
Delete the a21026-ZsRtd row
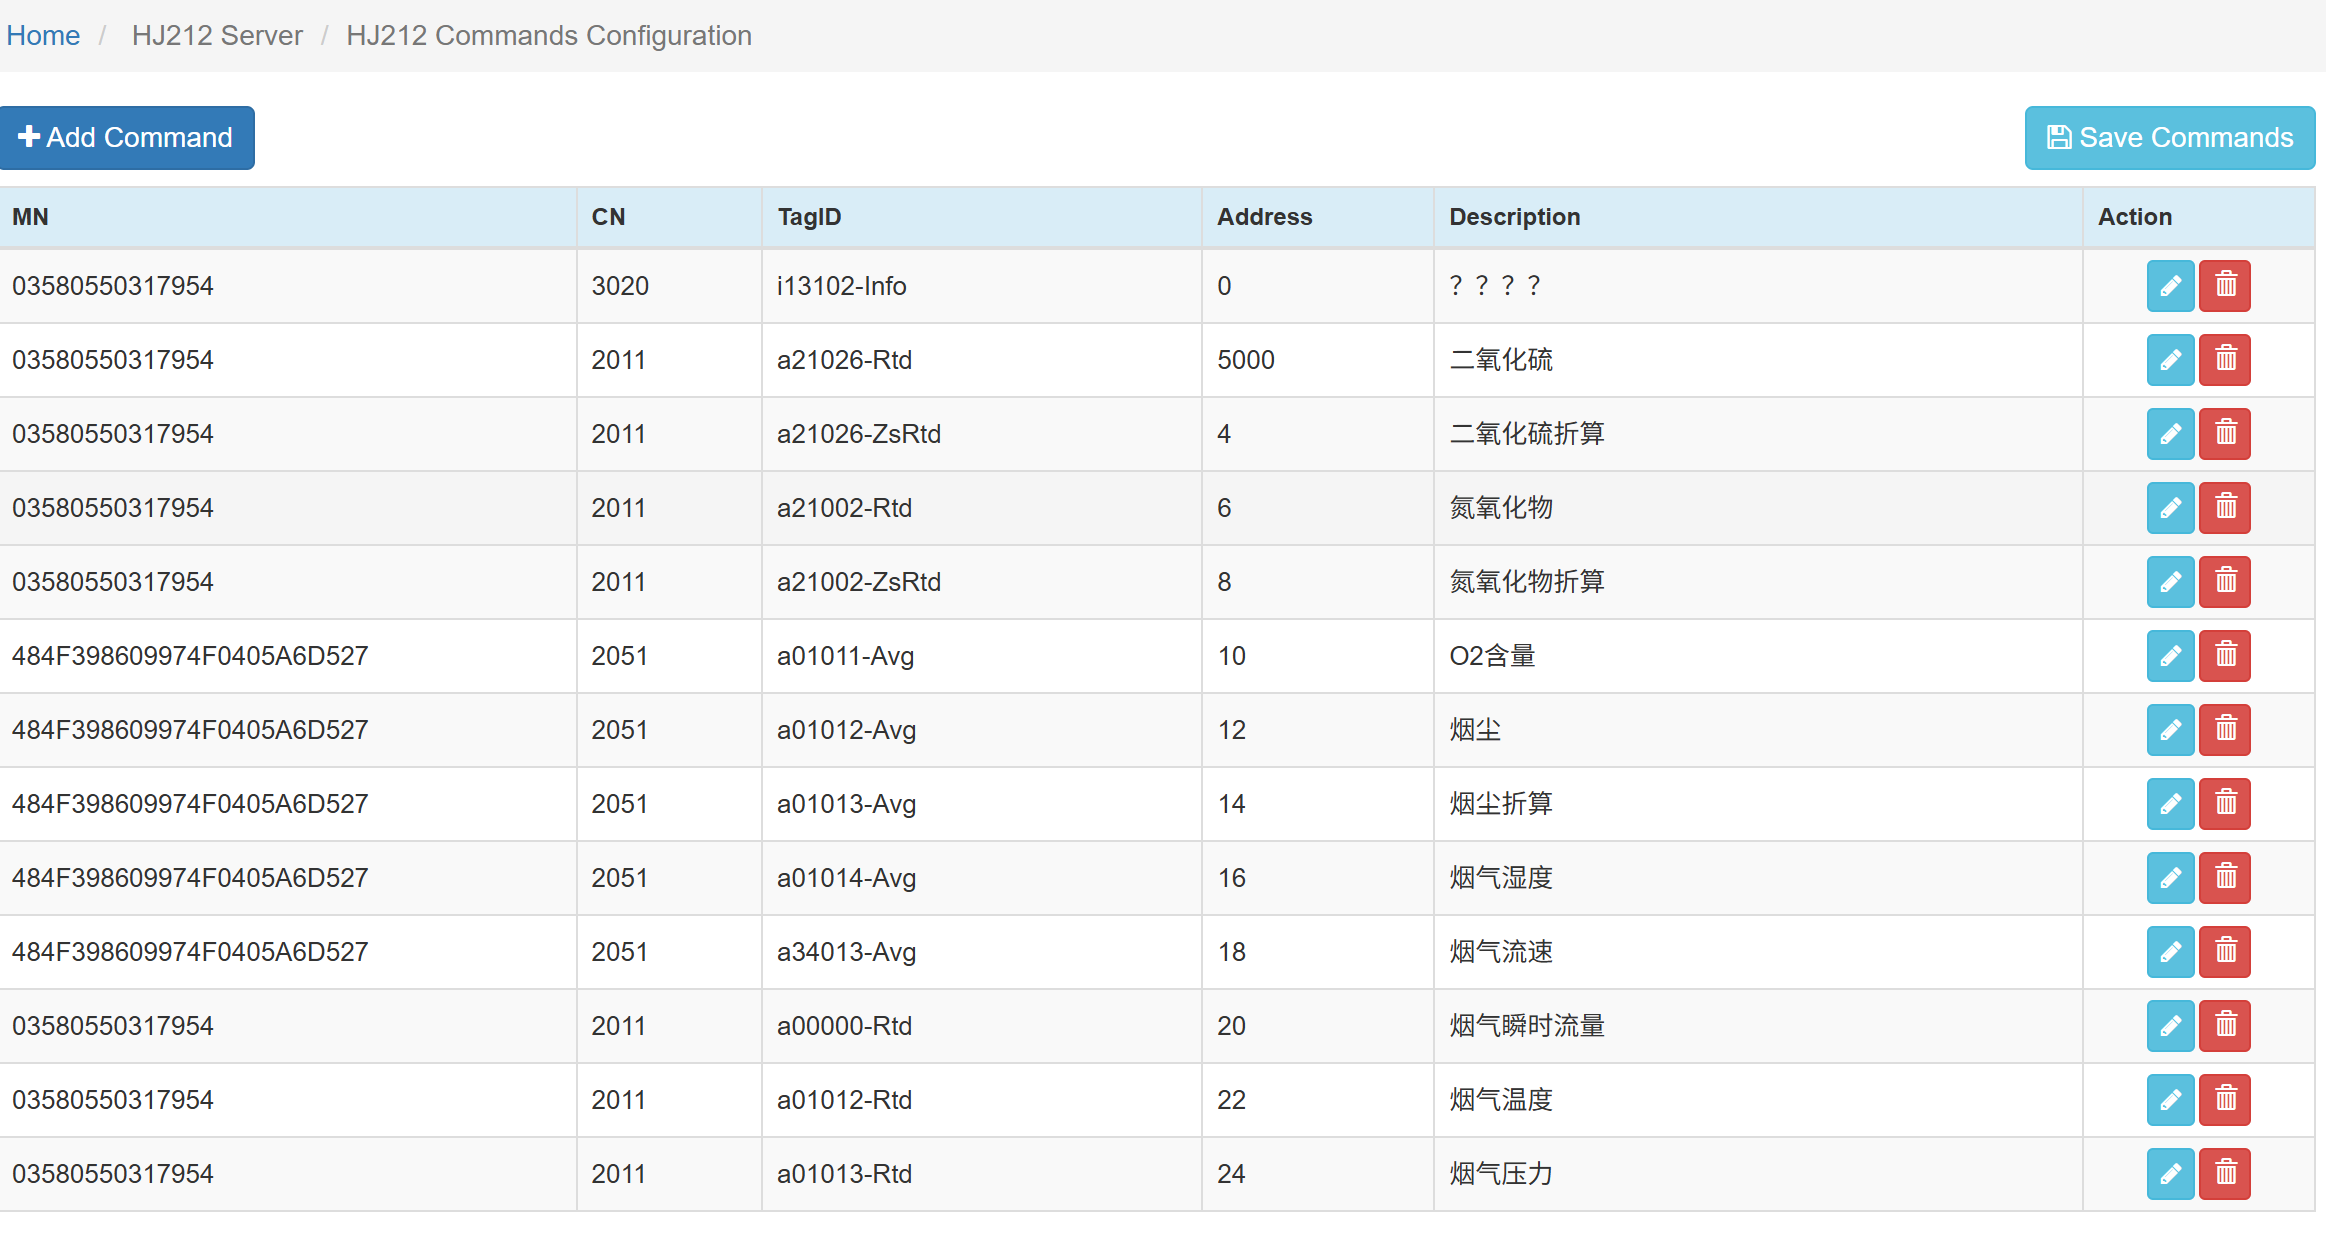[x=2225, y=434]
